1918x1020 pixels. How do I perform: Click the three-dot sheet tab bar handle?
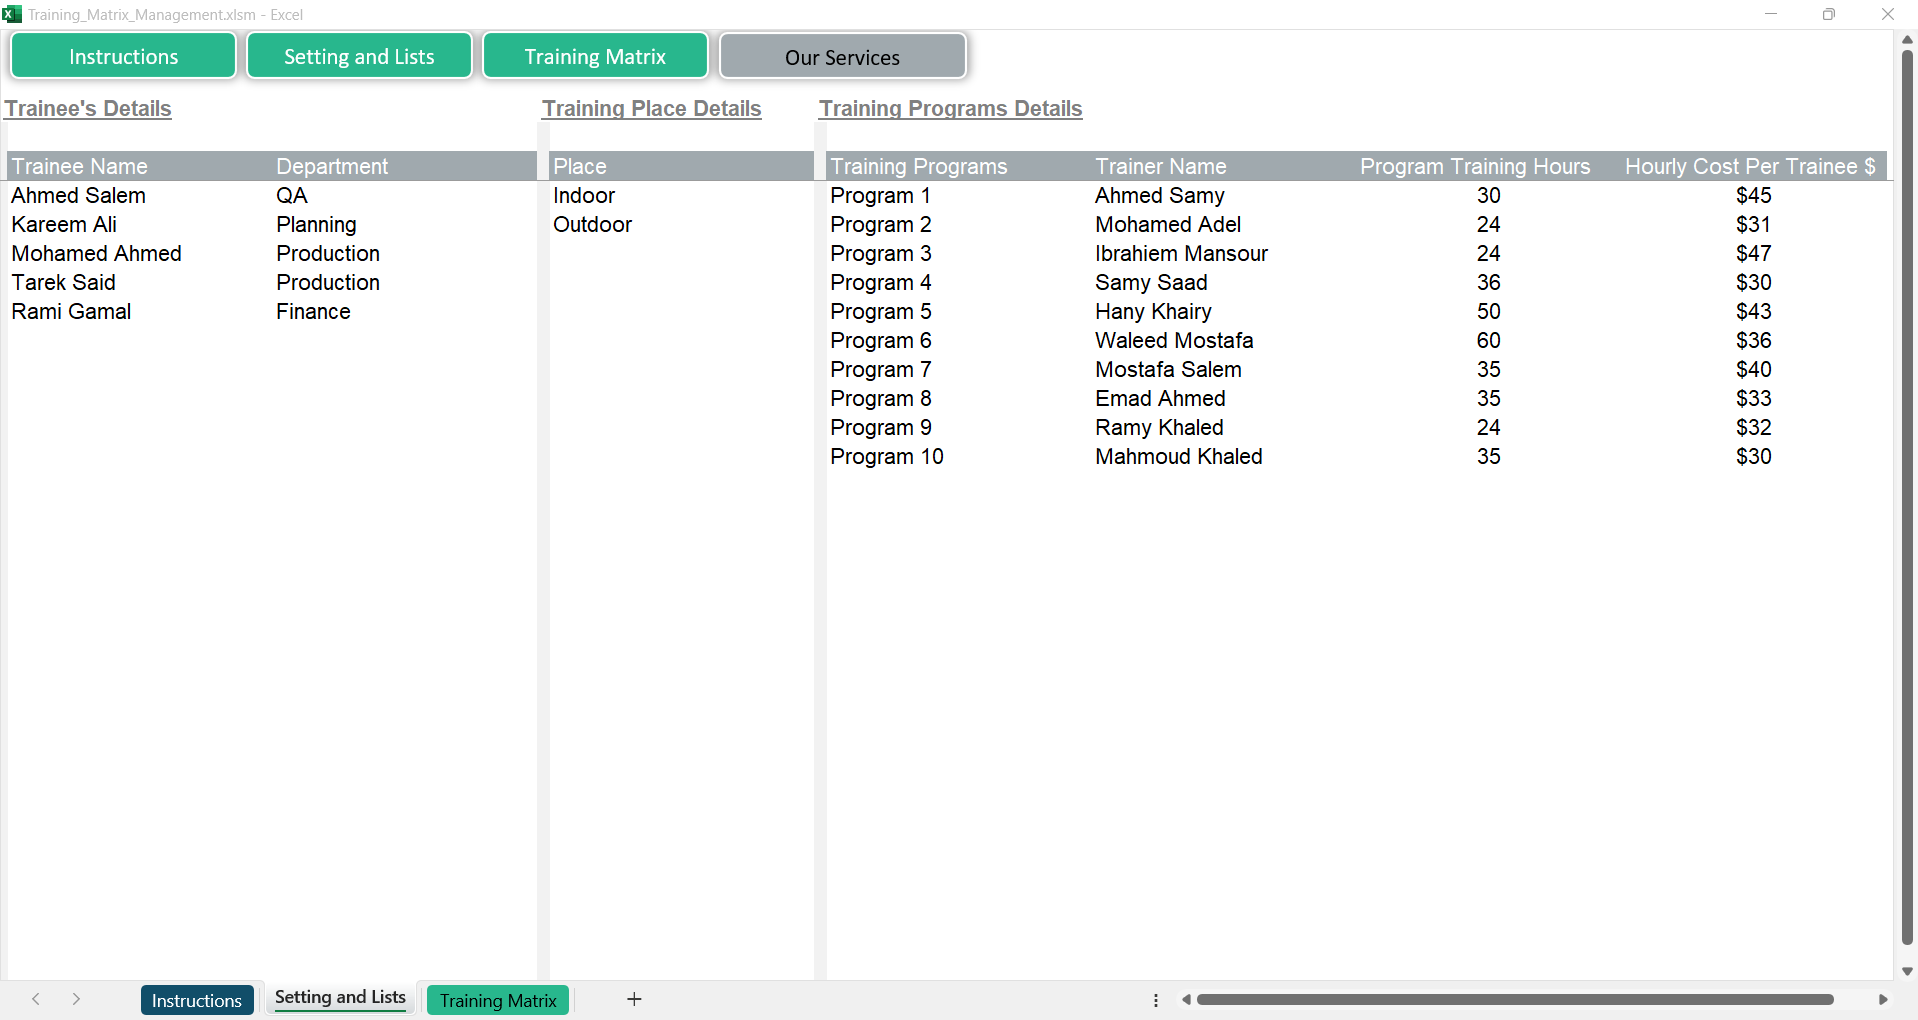pos(1156,1000)
